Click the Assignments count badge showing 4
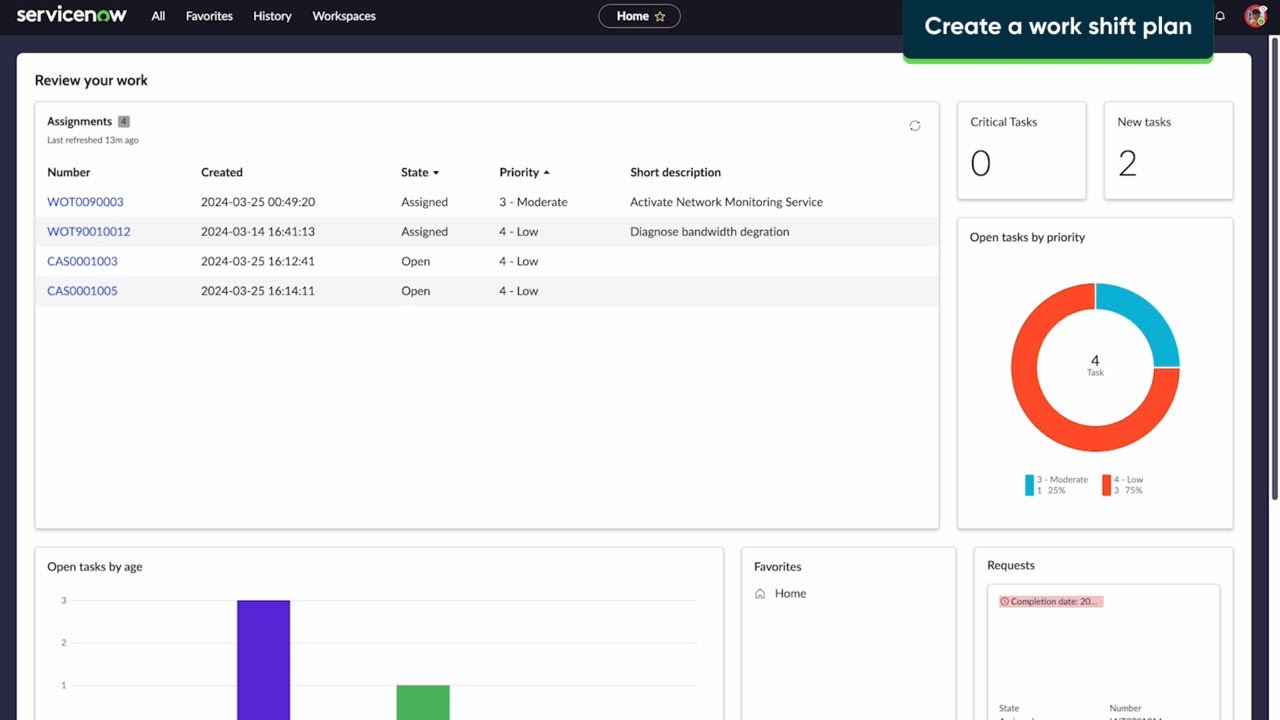This screenshot has height=720, width=1280. [x=123, y=121]
